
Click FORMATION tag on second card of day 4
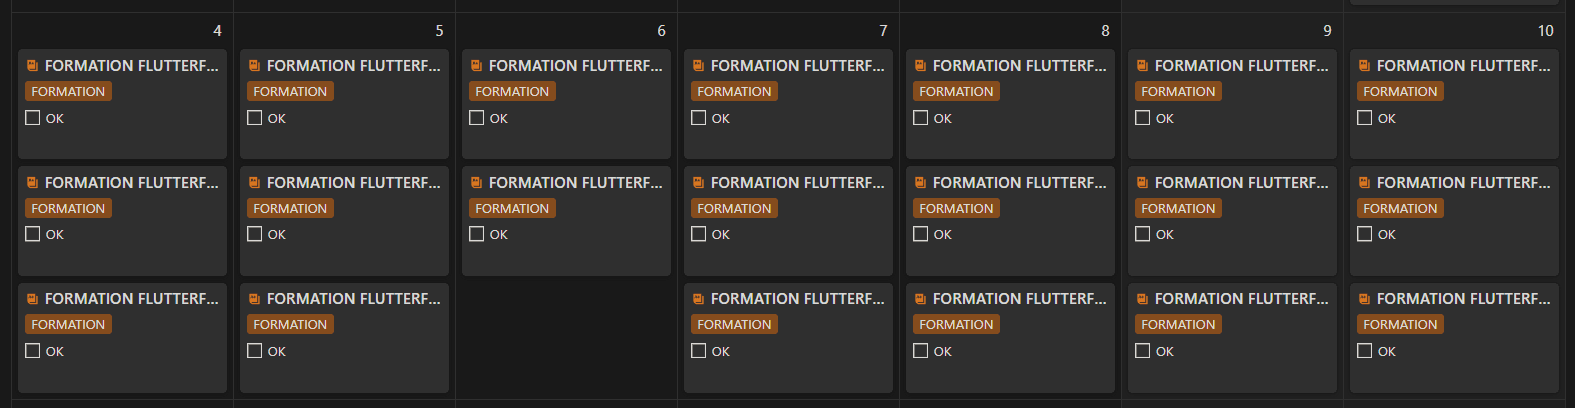(68, 208)
